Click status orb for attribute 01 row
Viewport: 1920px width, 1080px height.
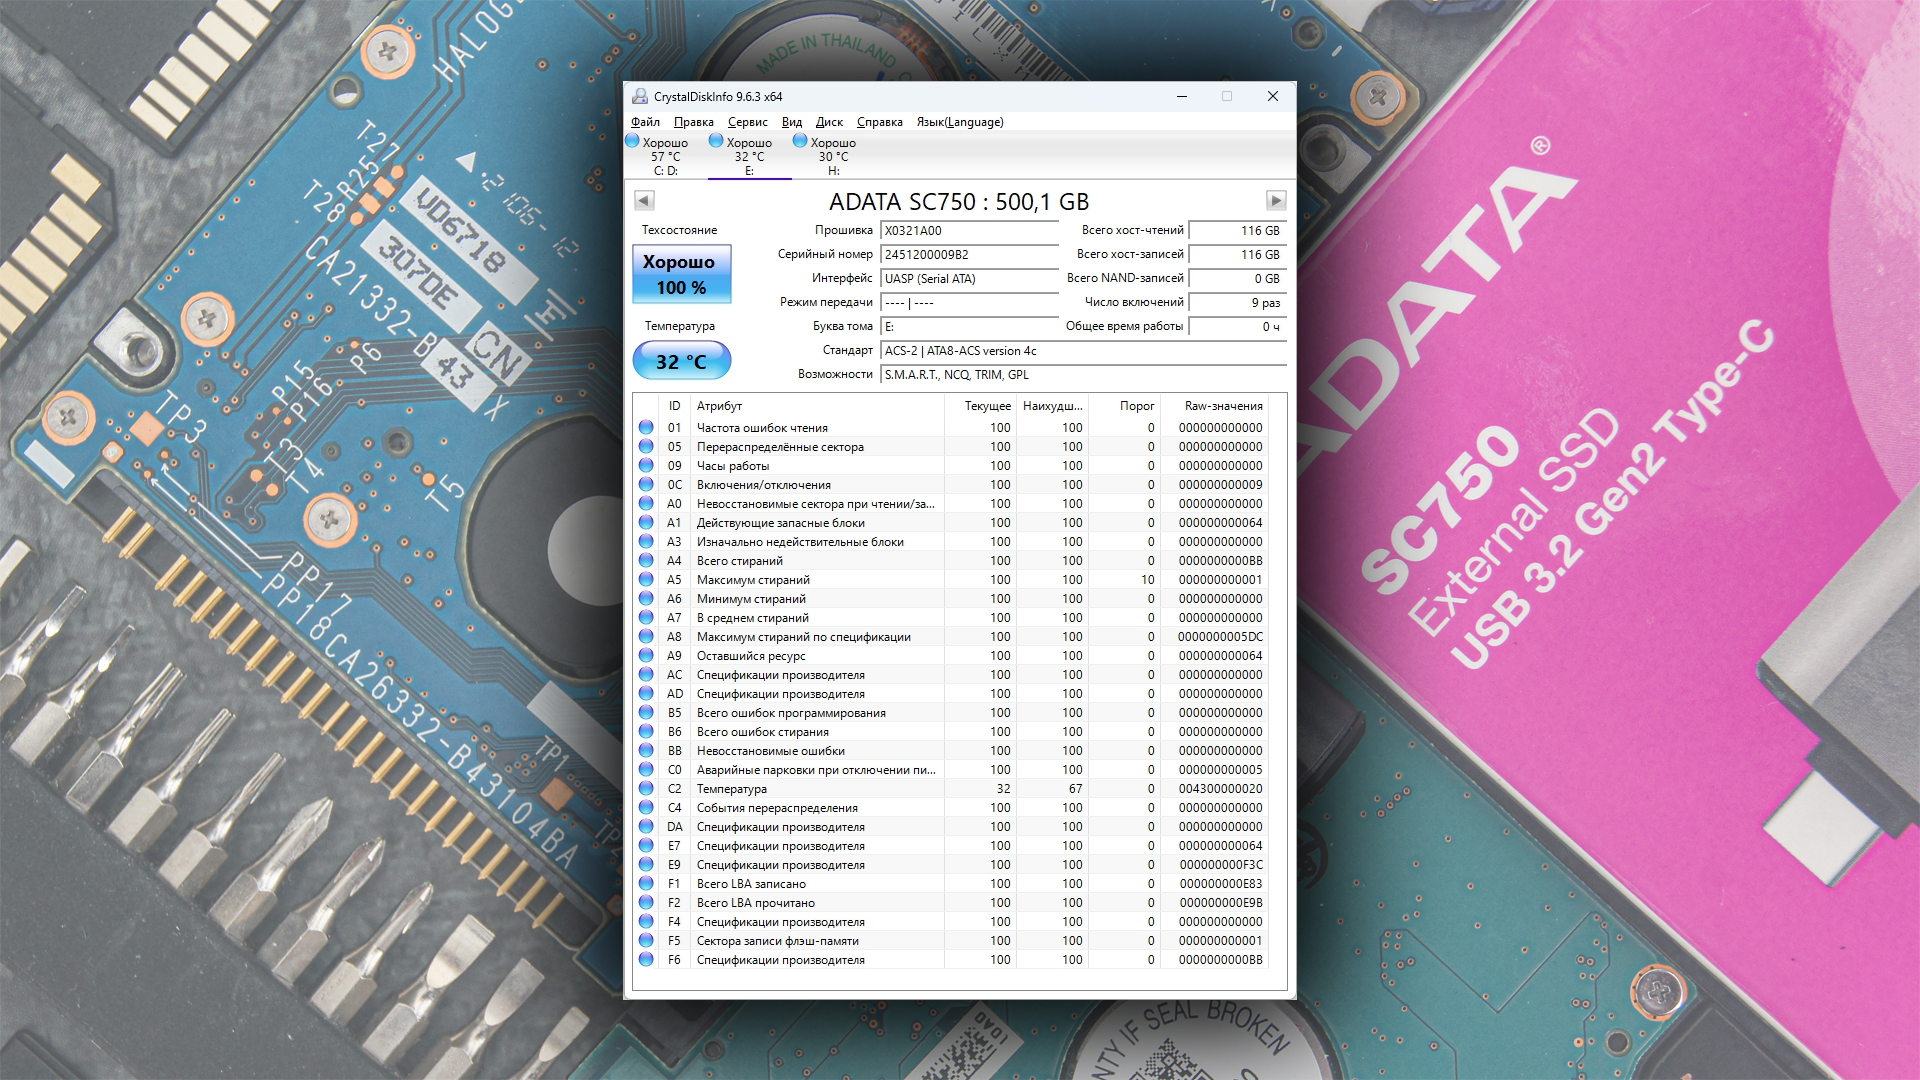click(646, 428)
